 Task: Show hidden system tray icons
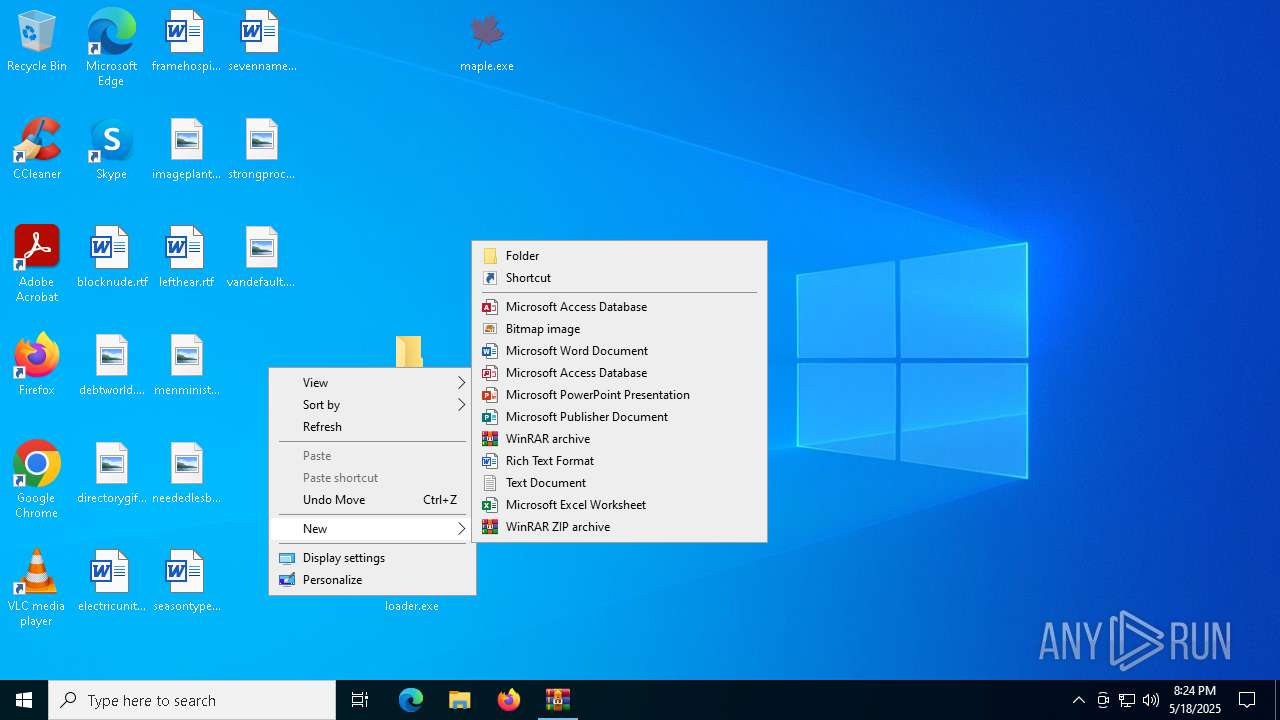click(1078, 700)
